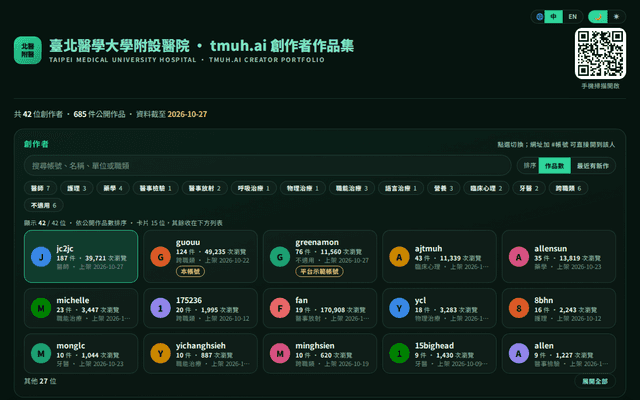Switch to dark mode with moon icon

coord(598,17)
